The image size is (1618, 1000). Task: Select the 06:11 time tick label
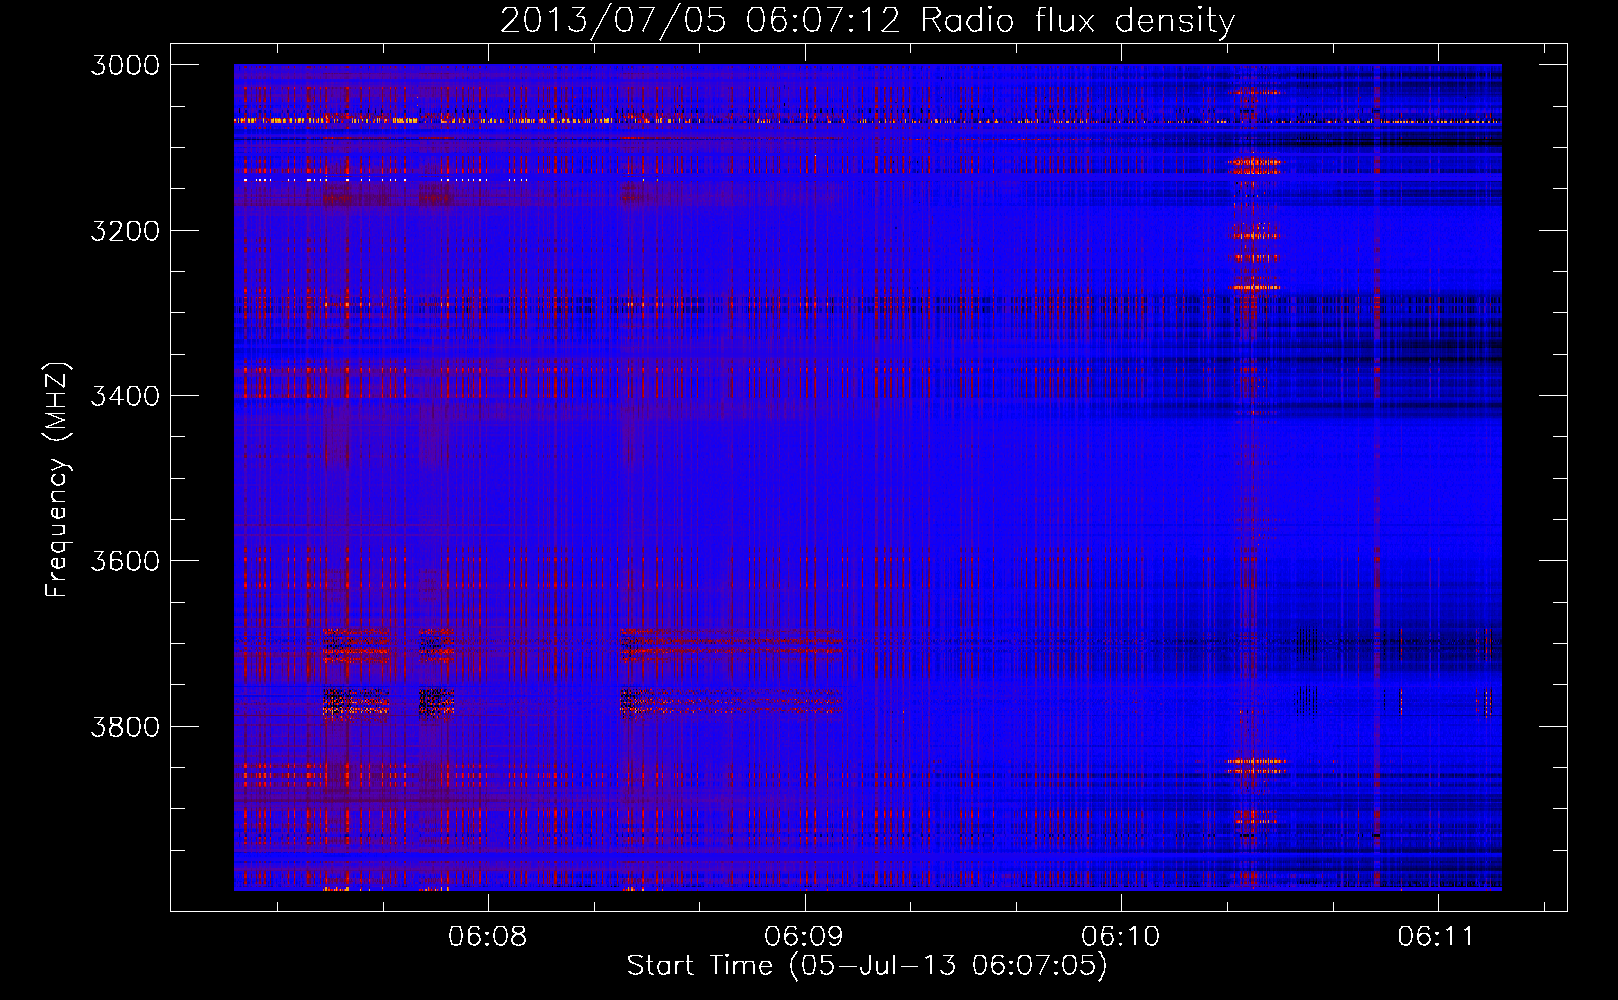pyautogui.click(x=1437, y=937)
